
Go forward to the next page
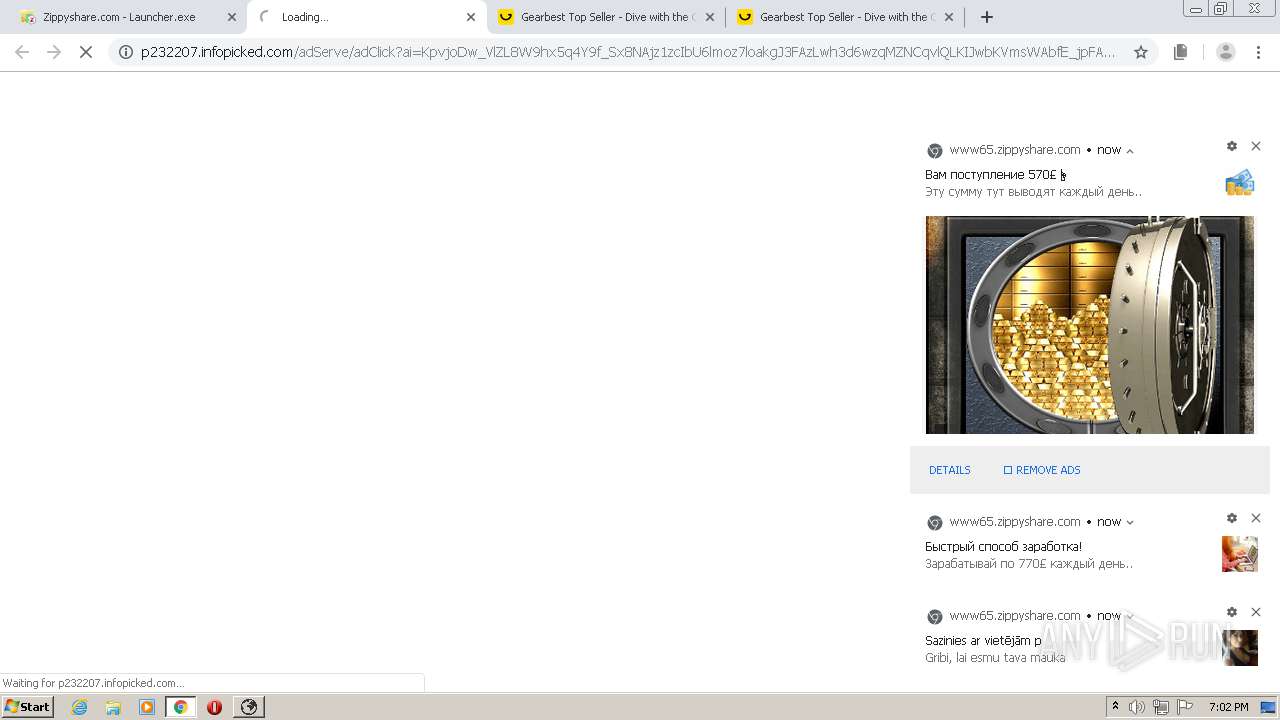(x=54, y=52)
